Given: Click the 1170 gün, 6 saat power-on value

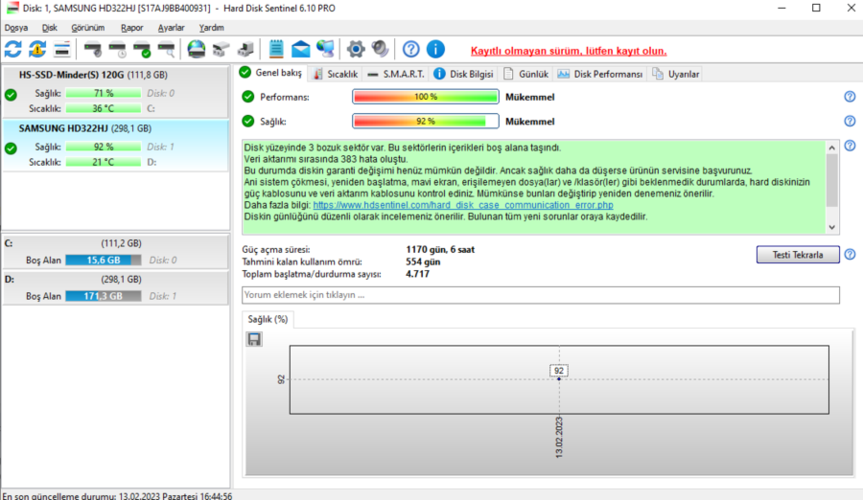Looking at the screenshot, I should point(440,249).
